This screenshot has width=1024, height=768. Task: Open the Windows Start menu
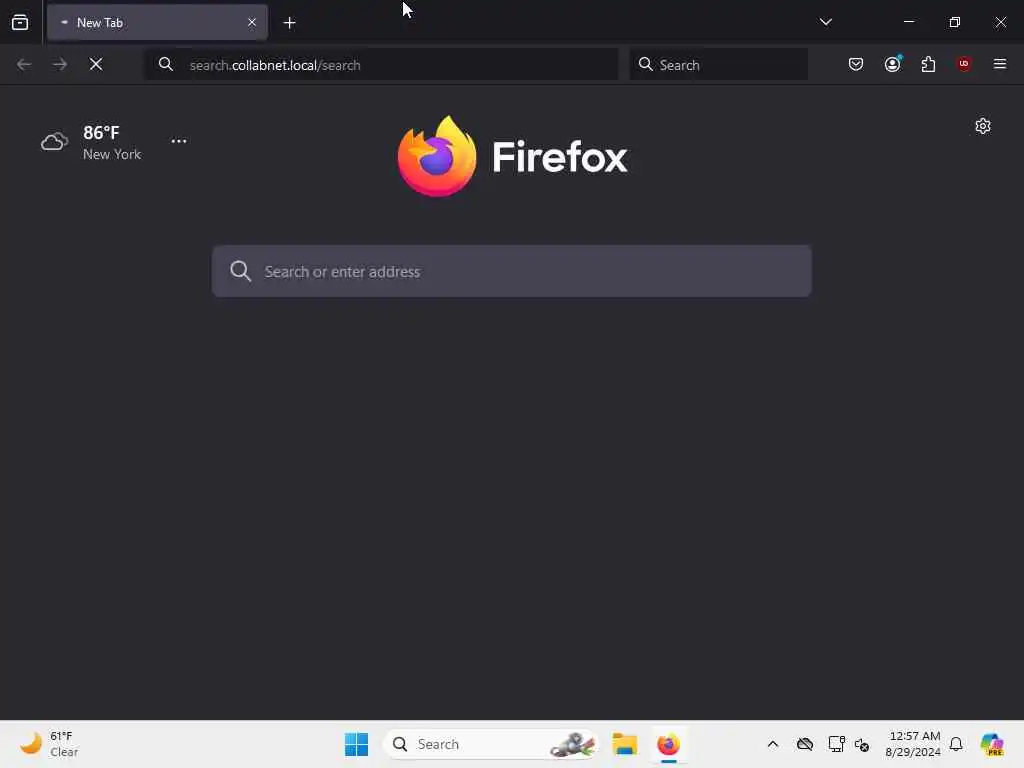(357, 744)
